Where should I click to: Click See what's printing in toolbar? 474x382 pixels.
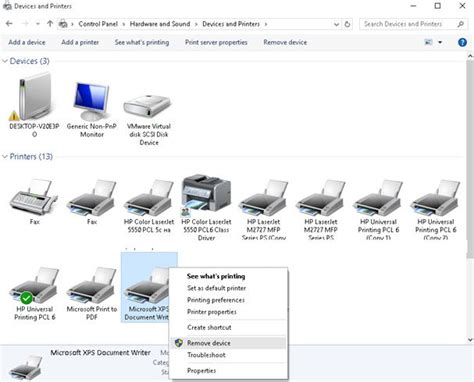coord(142,42)
